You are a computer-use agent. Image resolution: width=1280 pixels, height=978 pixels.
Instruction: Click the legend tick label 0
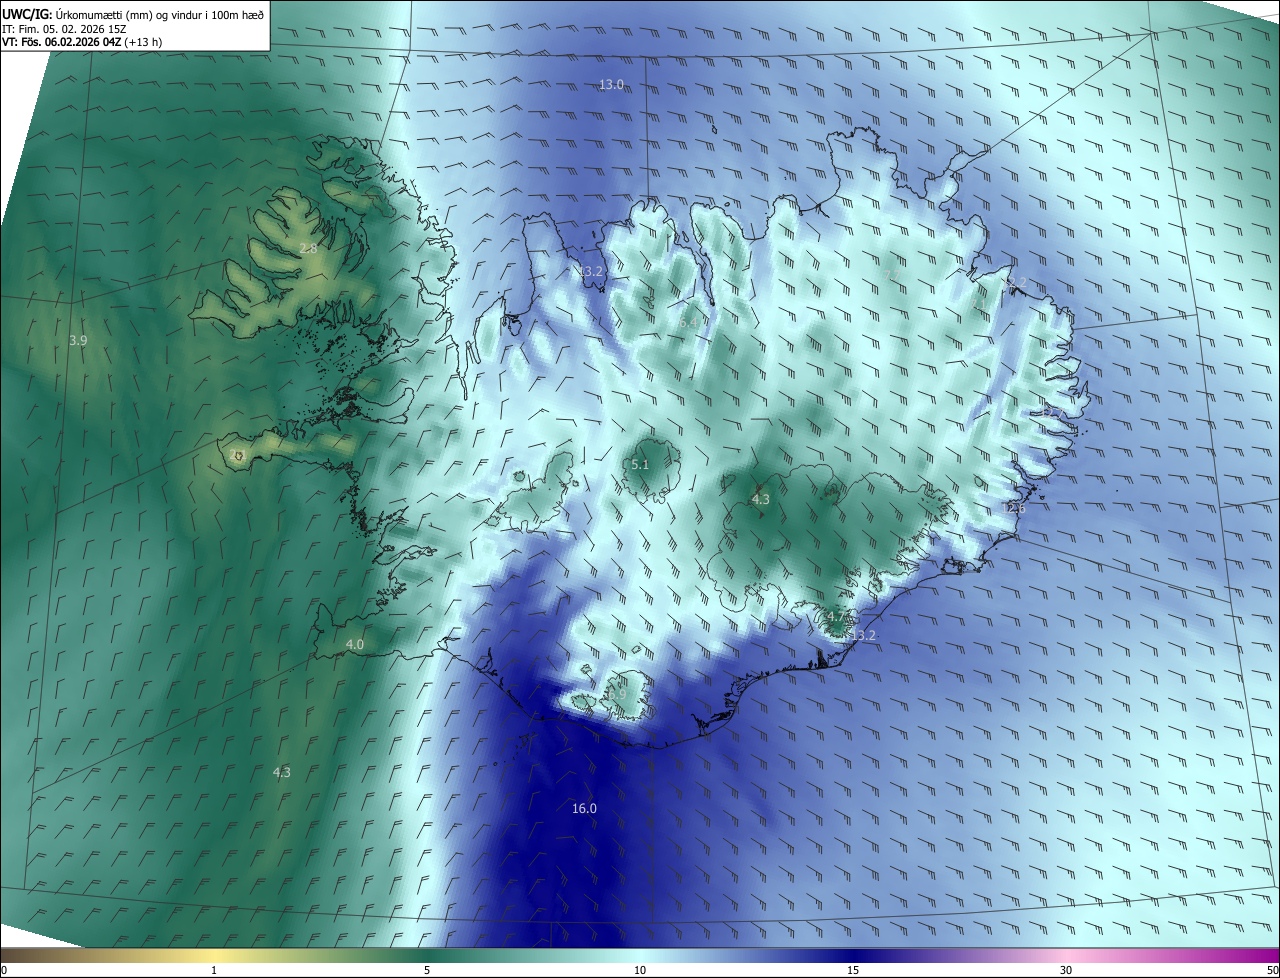click(x=4, y=970)
